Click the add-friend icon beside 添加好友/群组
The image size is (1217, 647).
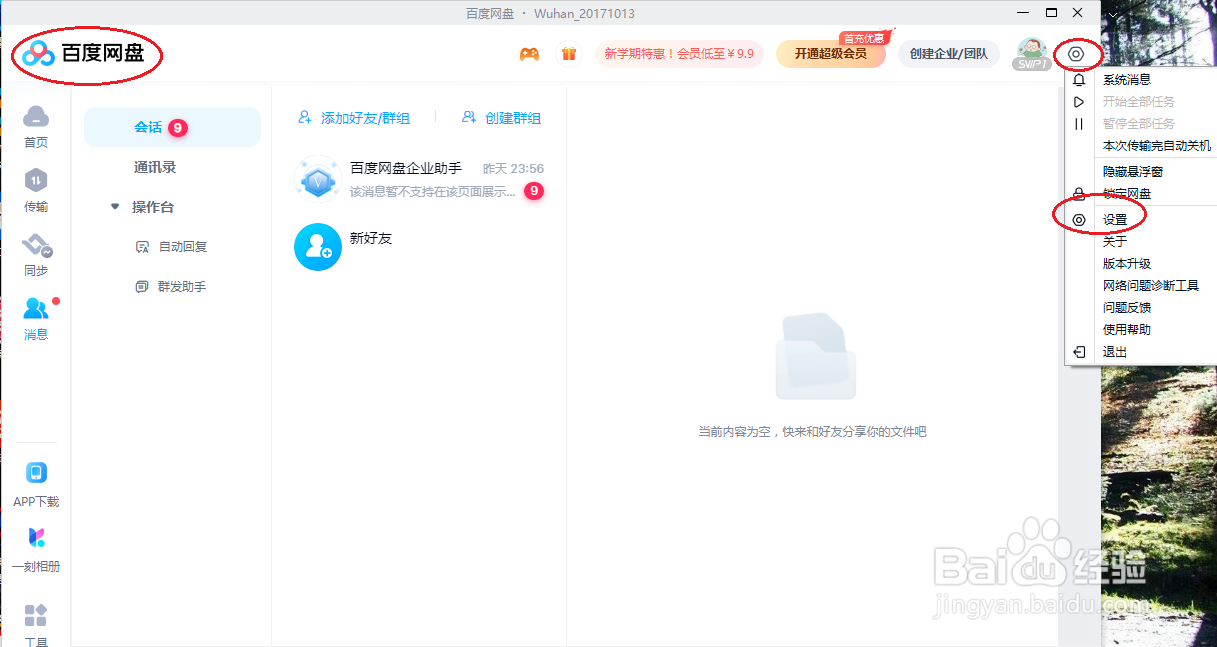[x=305, y=118]
